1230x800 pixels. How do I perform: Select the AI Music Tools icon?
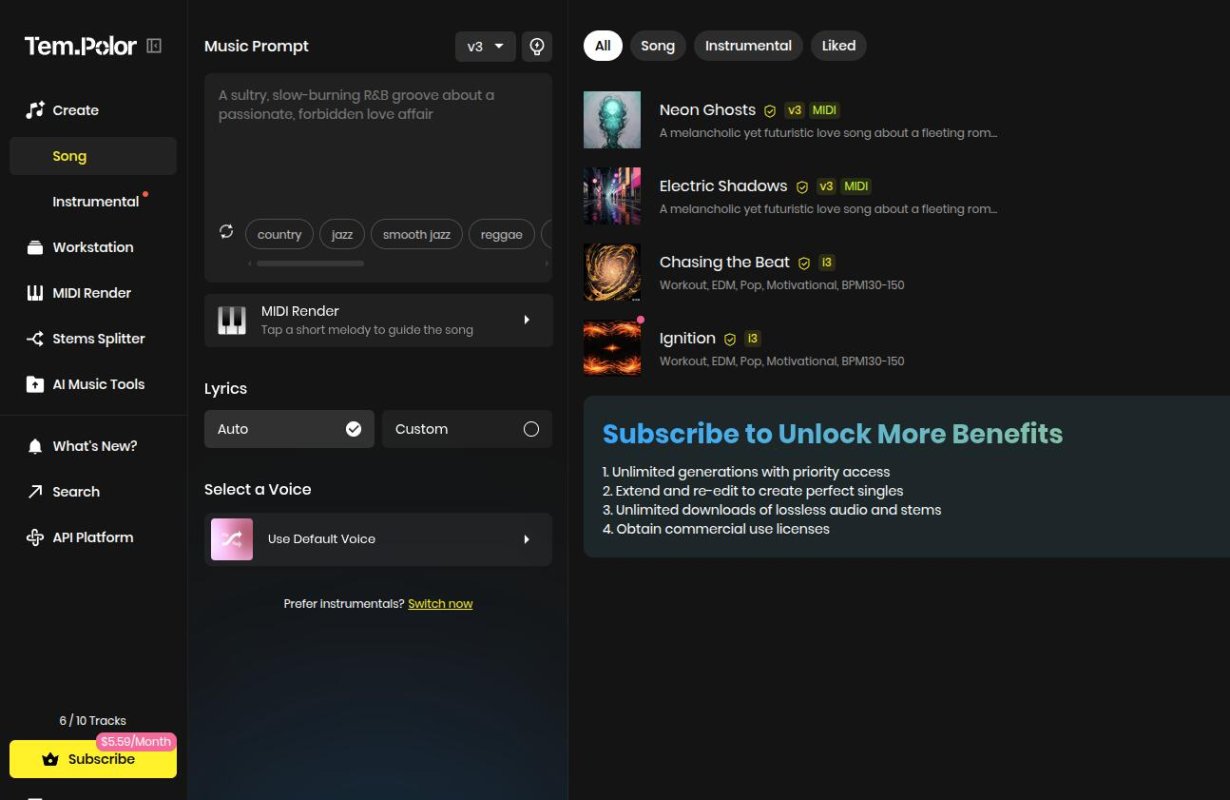click(33, 383)
